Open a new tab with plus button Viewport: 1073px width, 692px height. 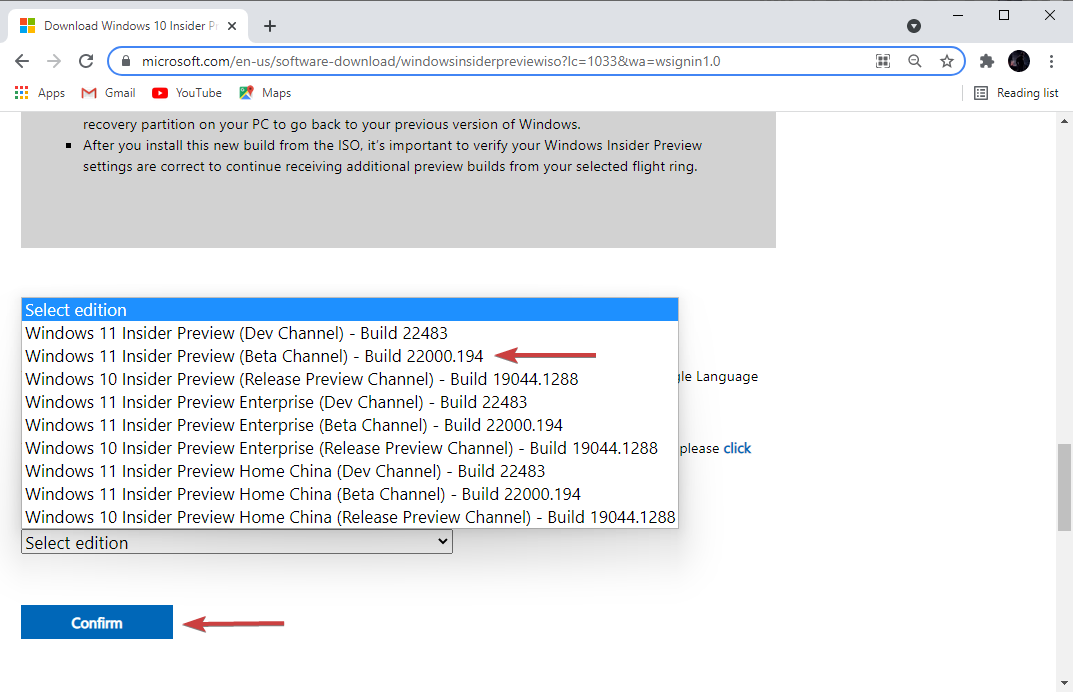click(x=270, y=26)
